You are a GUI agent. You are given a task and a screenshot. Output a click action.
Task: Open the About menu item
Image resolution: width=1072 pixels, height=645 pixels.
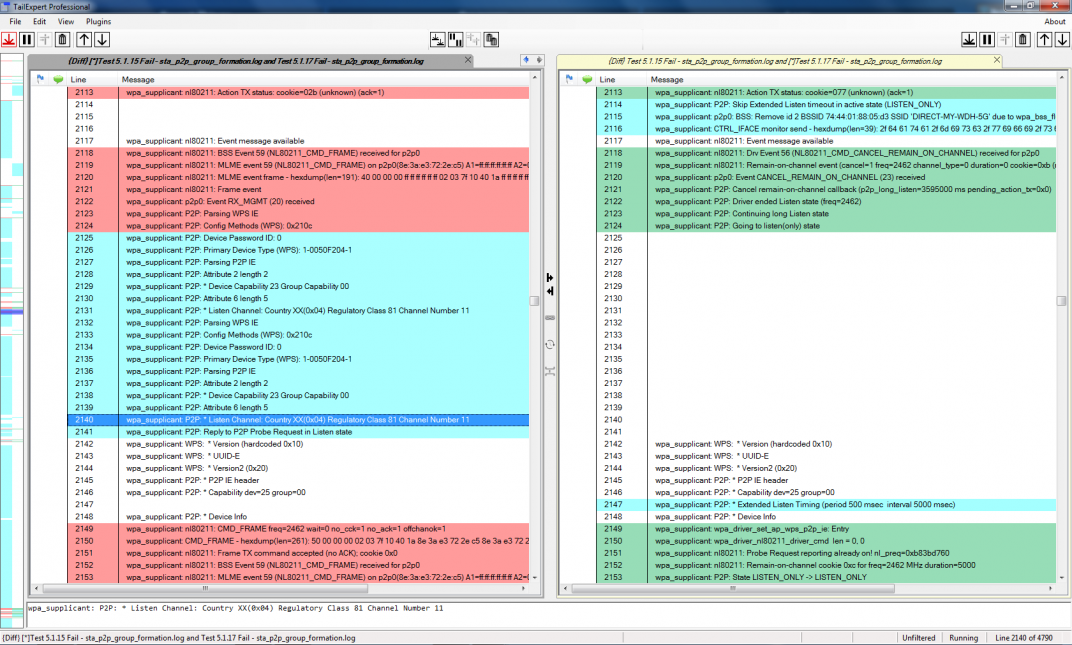1054,21
